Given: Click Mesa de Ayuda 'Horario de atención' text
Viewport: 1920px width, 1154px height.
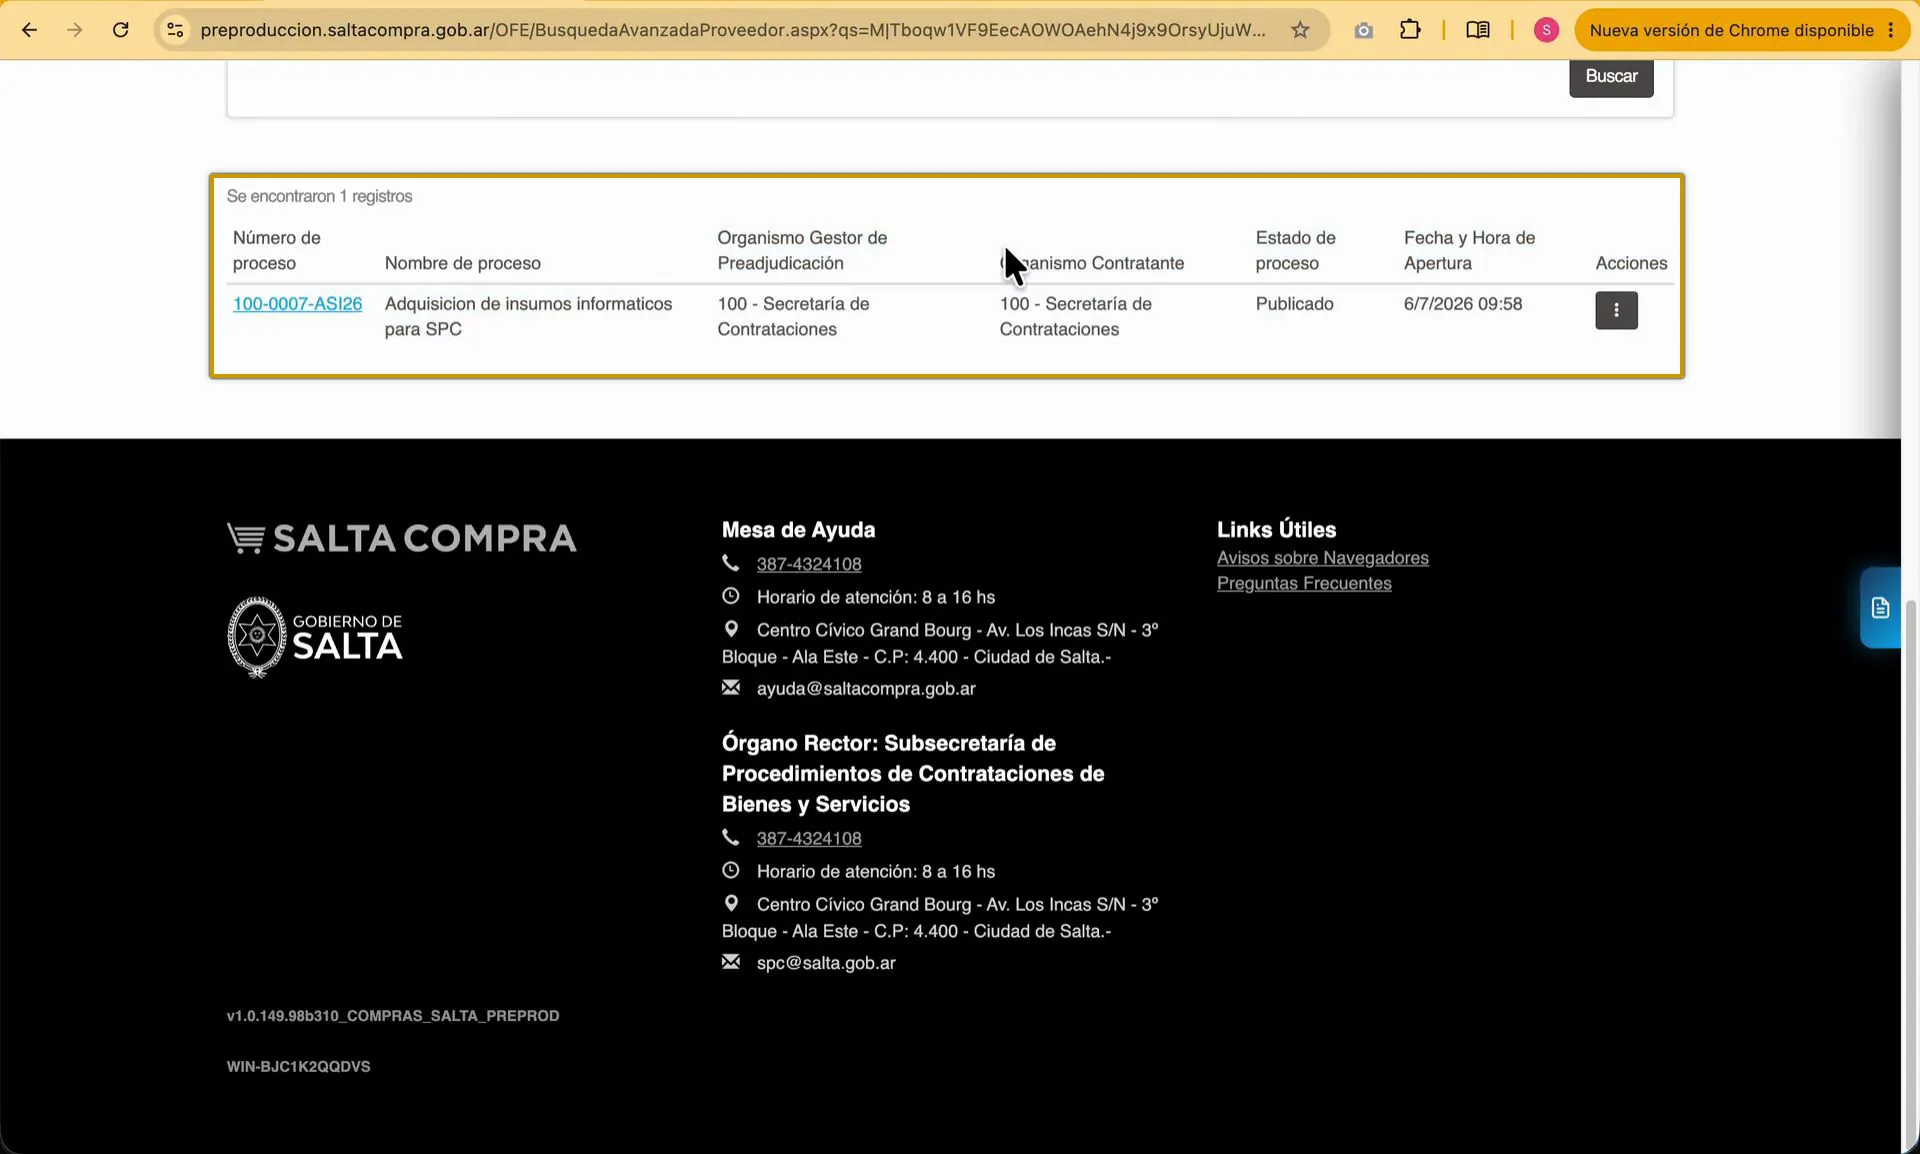Looking at the screenshot, I should tap(876, 597).
